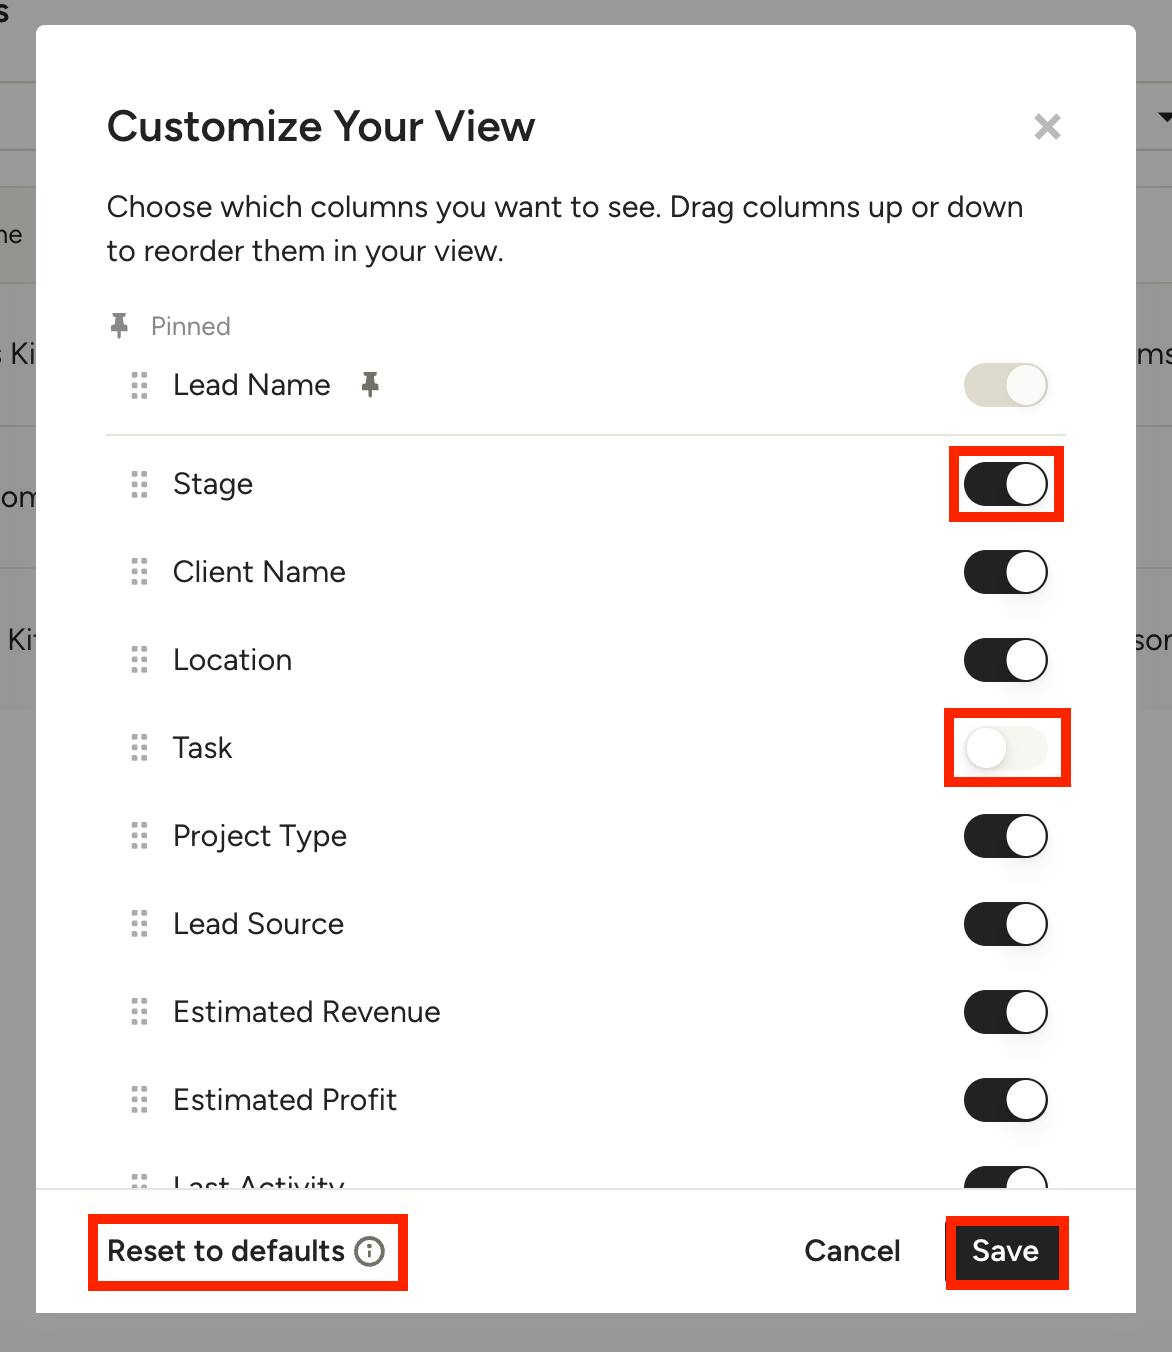Click the drag handle beside Client Name
Viewport: 1172px width, 1352px height.
(139, 572)
